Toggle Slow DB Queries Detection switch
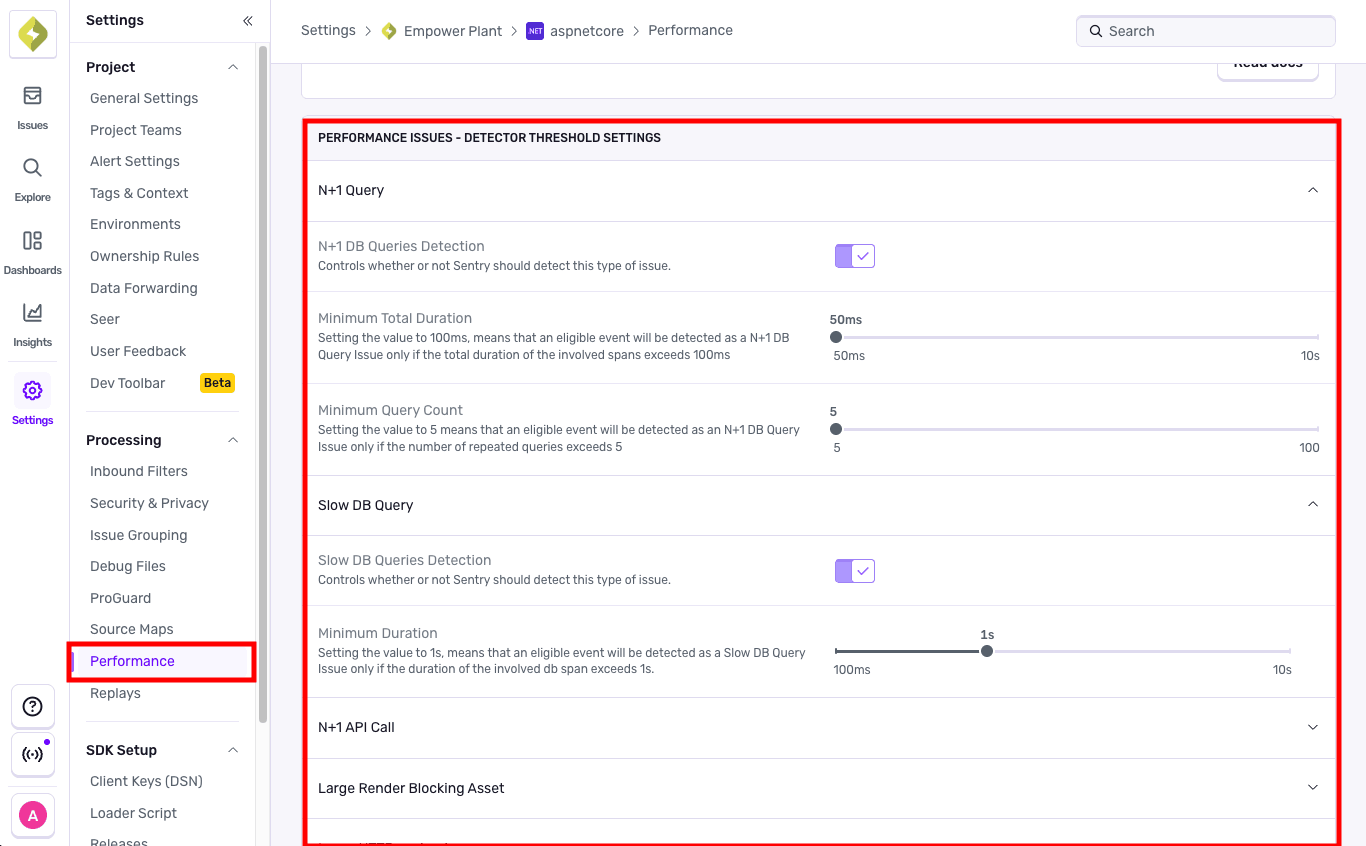 point(855,570)
